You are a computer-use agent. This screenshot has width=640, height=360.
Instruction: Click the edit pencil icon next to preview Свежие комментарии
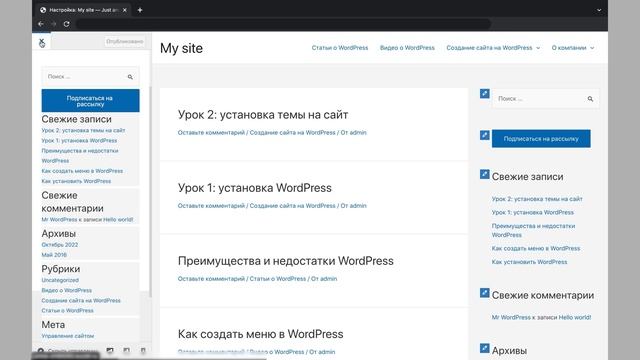484,293
